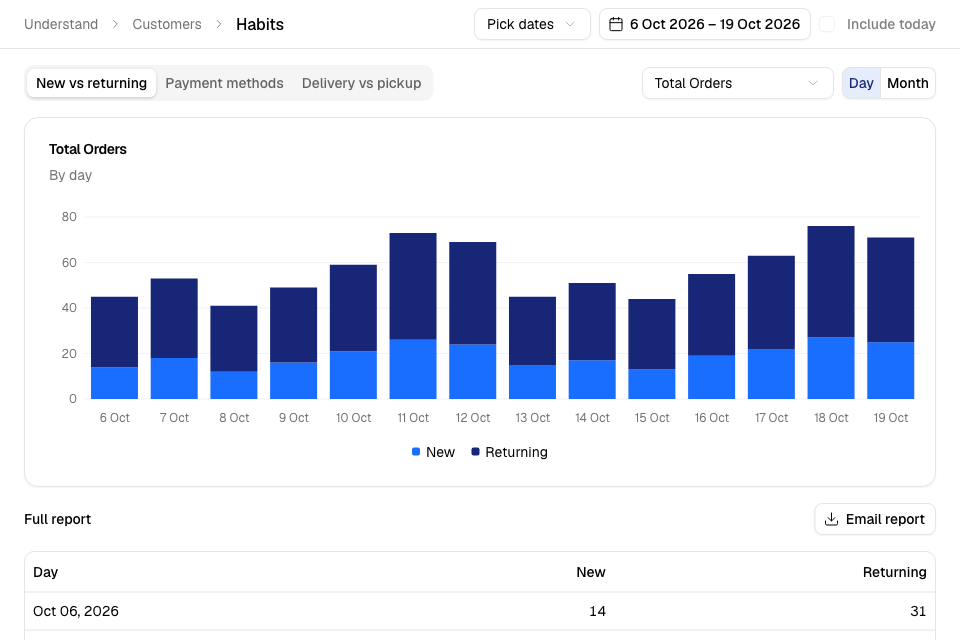Go to the Understand breadcrumb
The width and height of the screenshot is (960, 640).
tap(61, 24)
